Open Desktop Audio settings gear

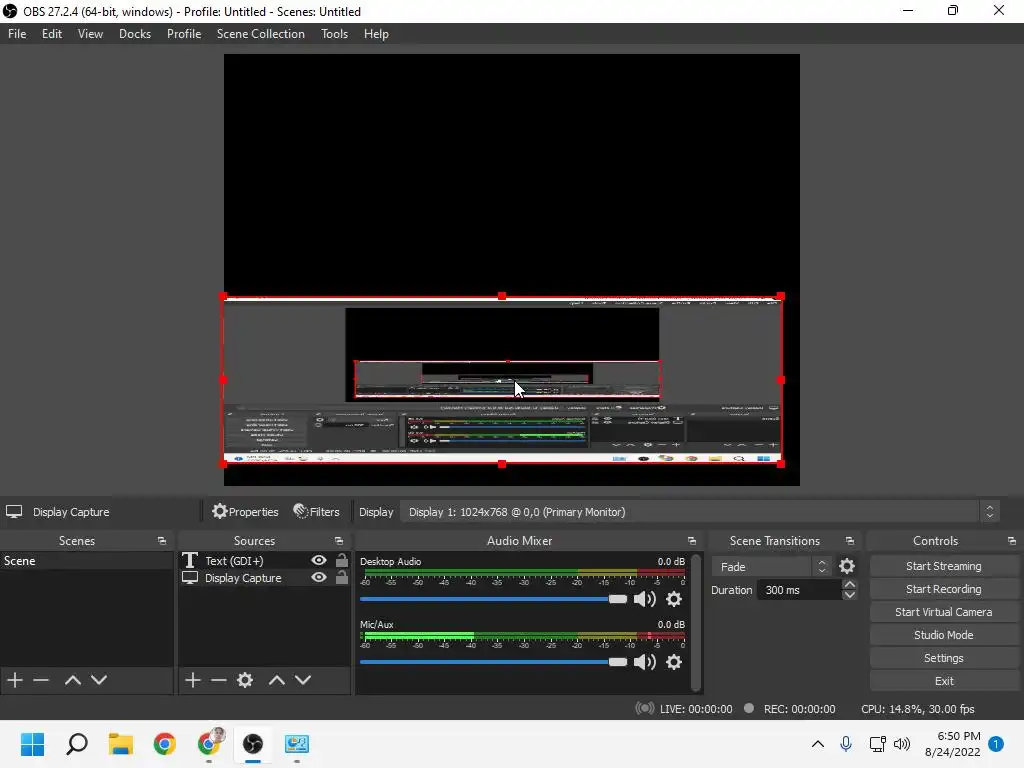tap(674, 599)
